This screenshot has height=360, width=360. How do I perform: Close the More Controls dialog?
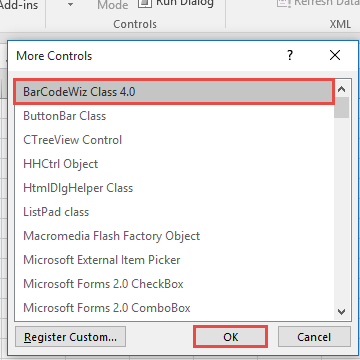click(335, 55)
